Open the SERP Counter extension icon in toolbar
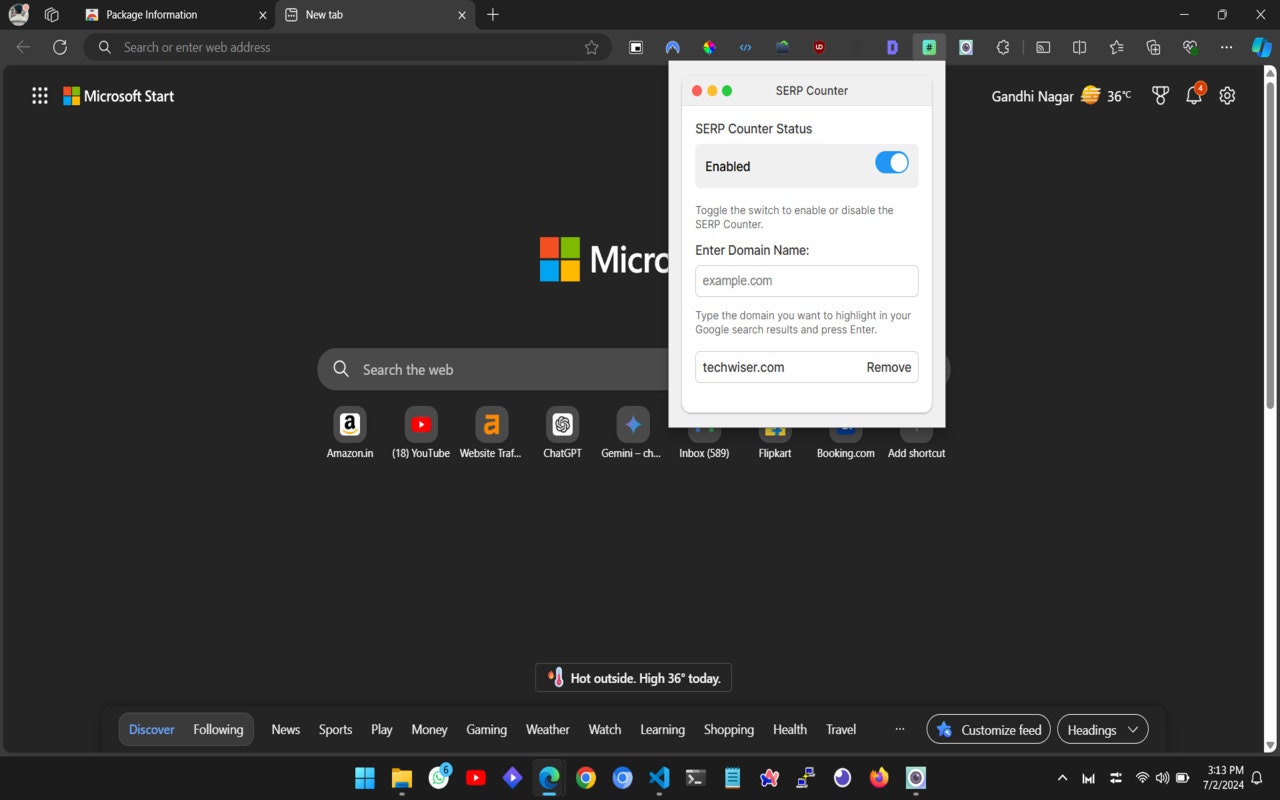This screenshot has height=800, width=1280. pos(929,47)
